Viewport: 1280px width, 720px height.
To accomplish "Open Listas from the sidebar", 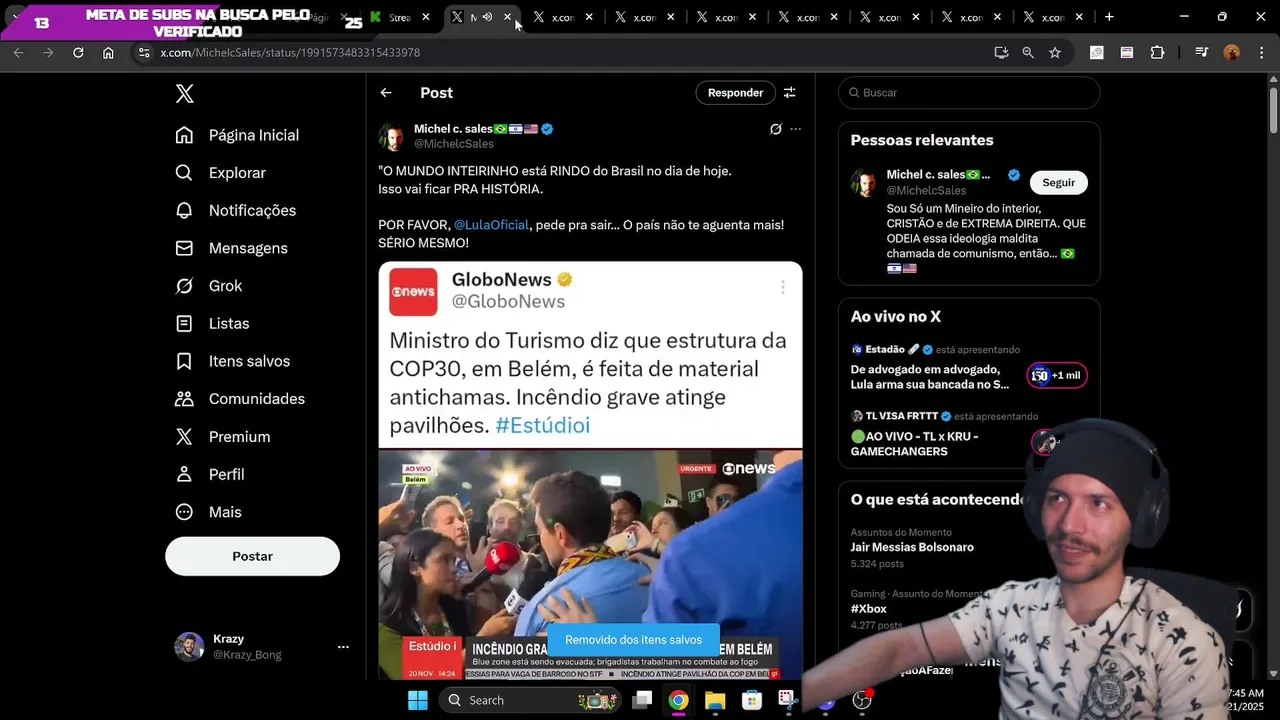I will (212, 323).
